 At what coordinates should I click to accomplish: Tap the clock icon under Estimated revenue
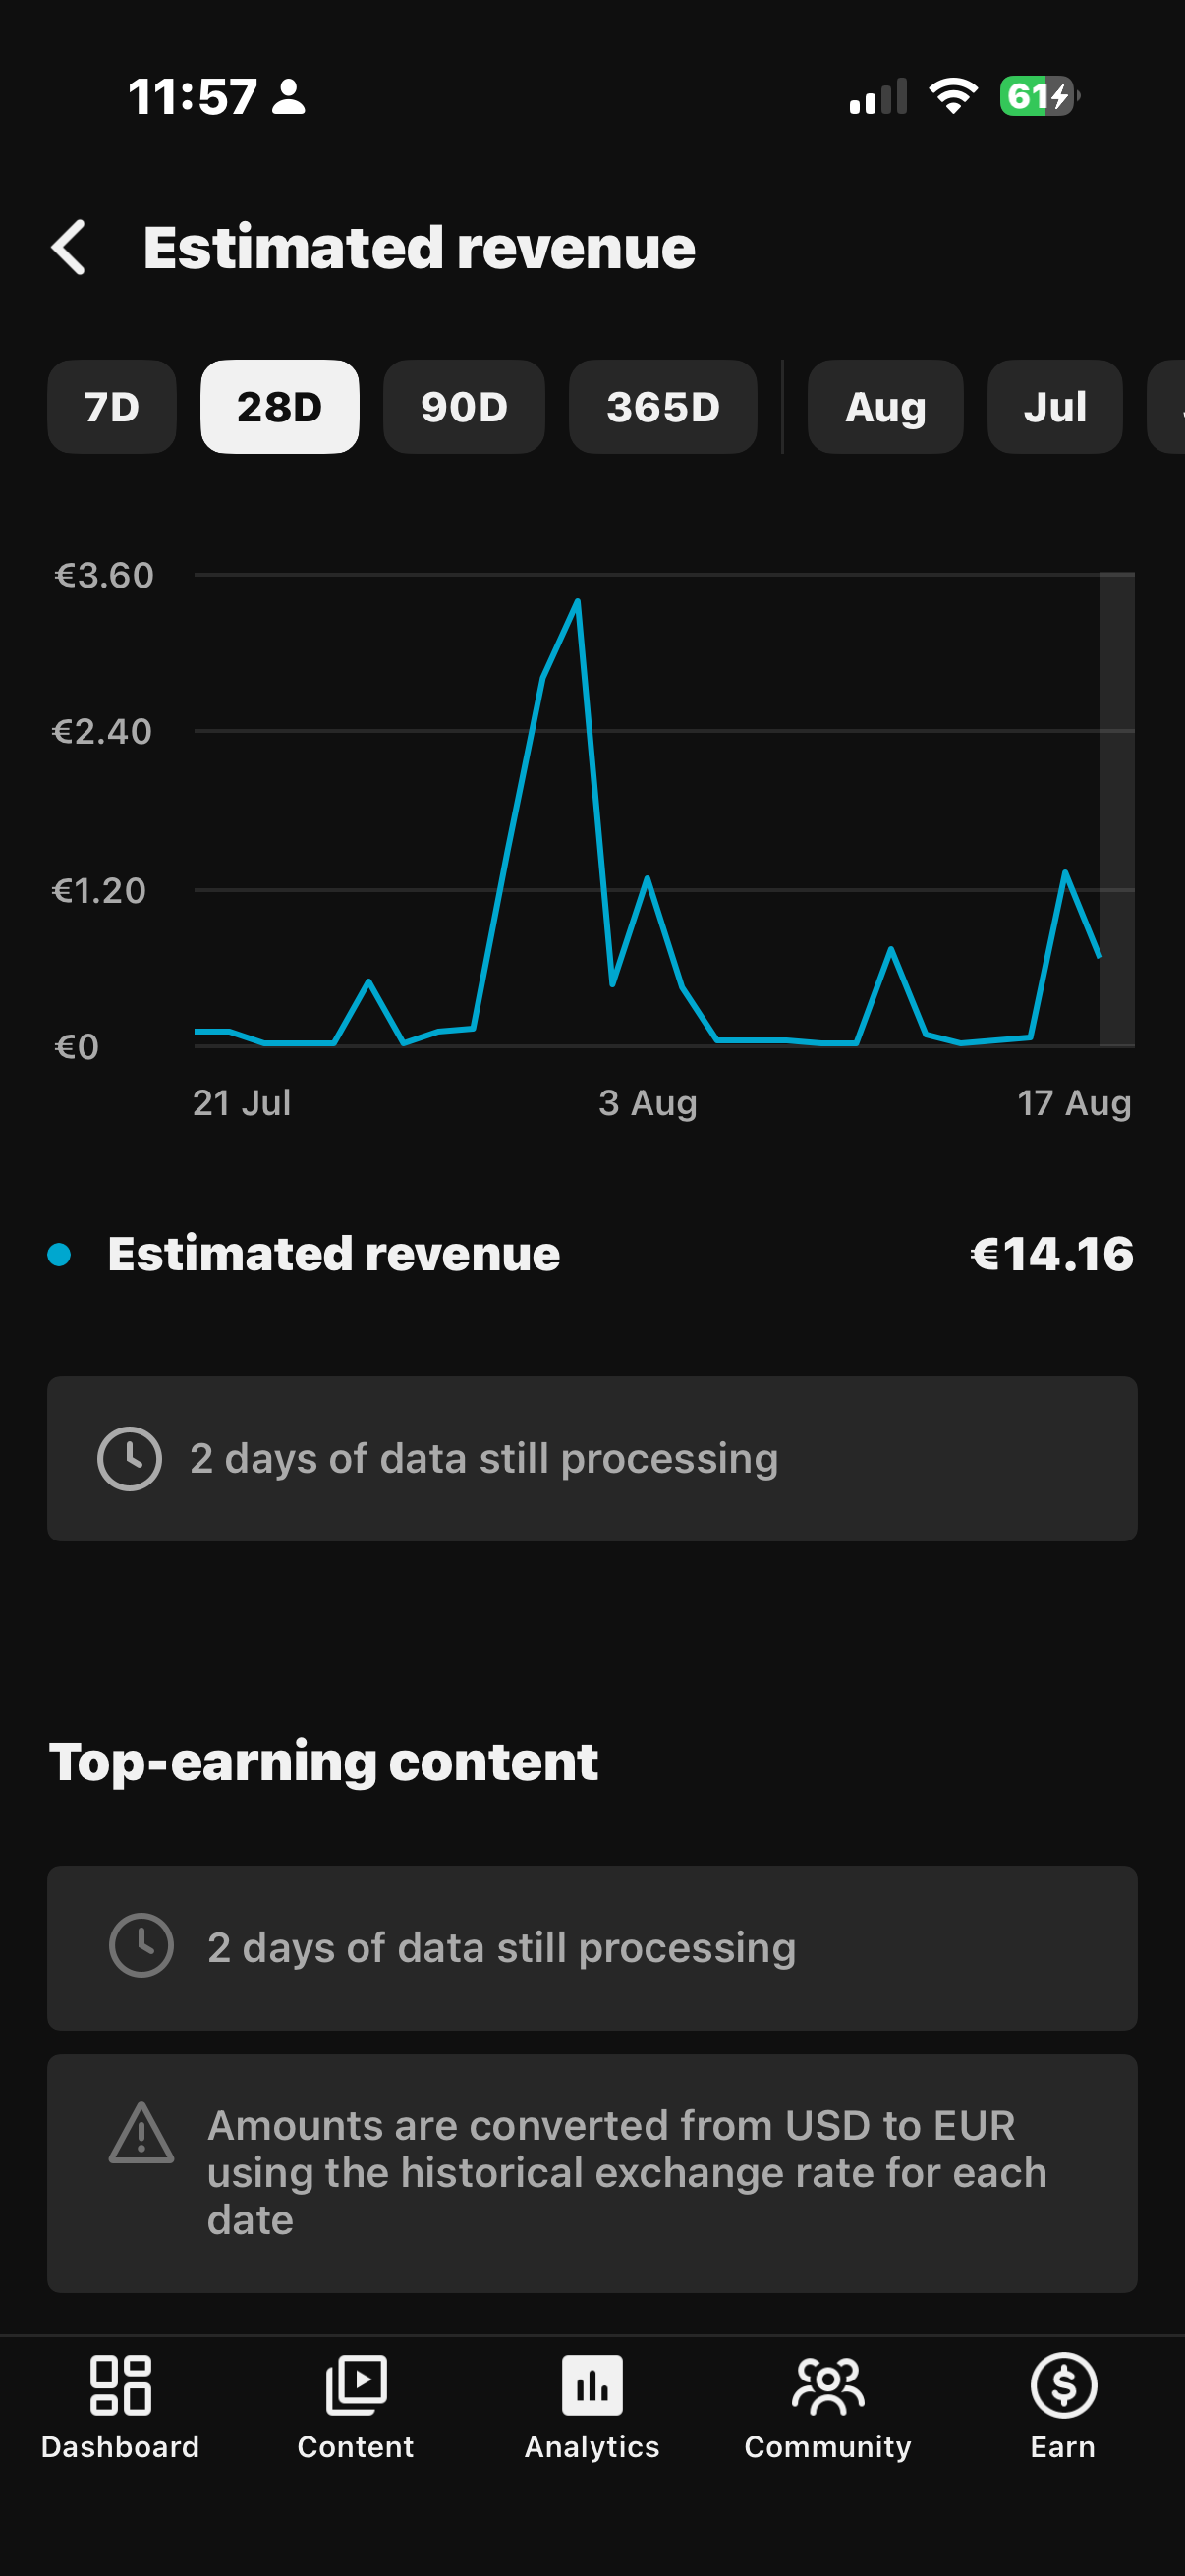(129, 1459)
